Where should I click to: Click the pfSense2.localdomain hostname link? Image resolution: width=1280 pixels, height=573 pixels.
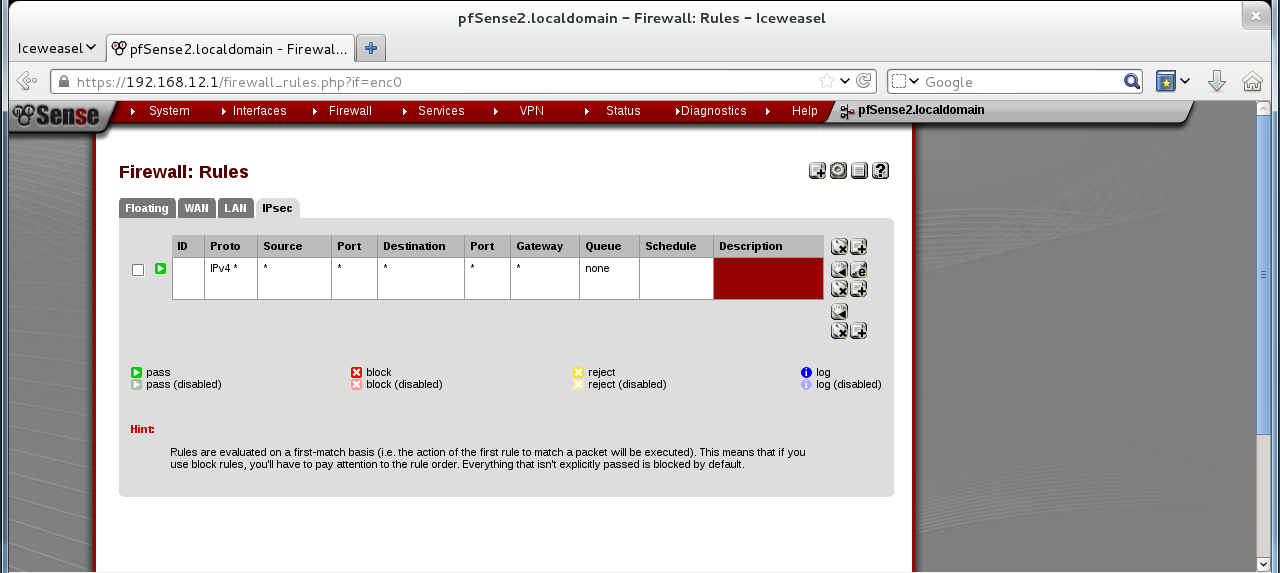tap(920, 110)
